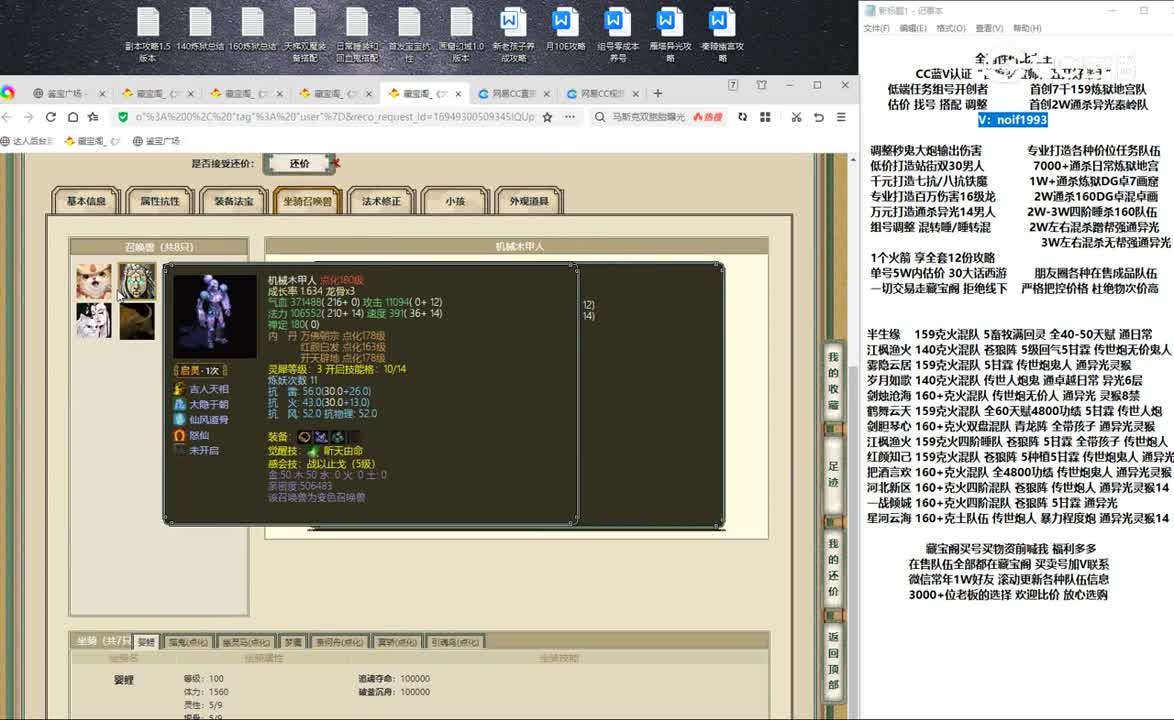Screen dimensions: 1174x720
Task: Open Notepad 查看(V) menu
Action: tap(989, 28)
